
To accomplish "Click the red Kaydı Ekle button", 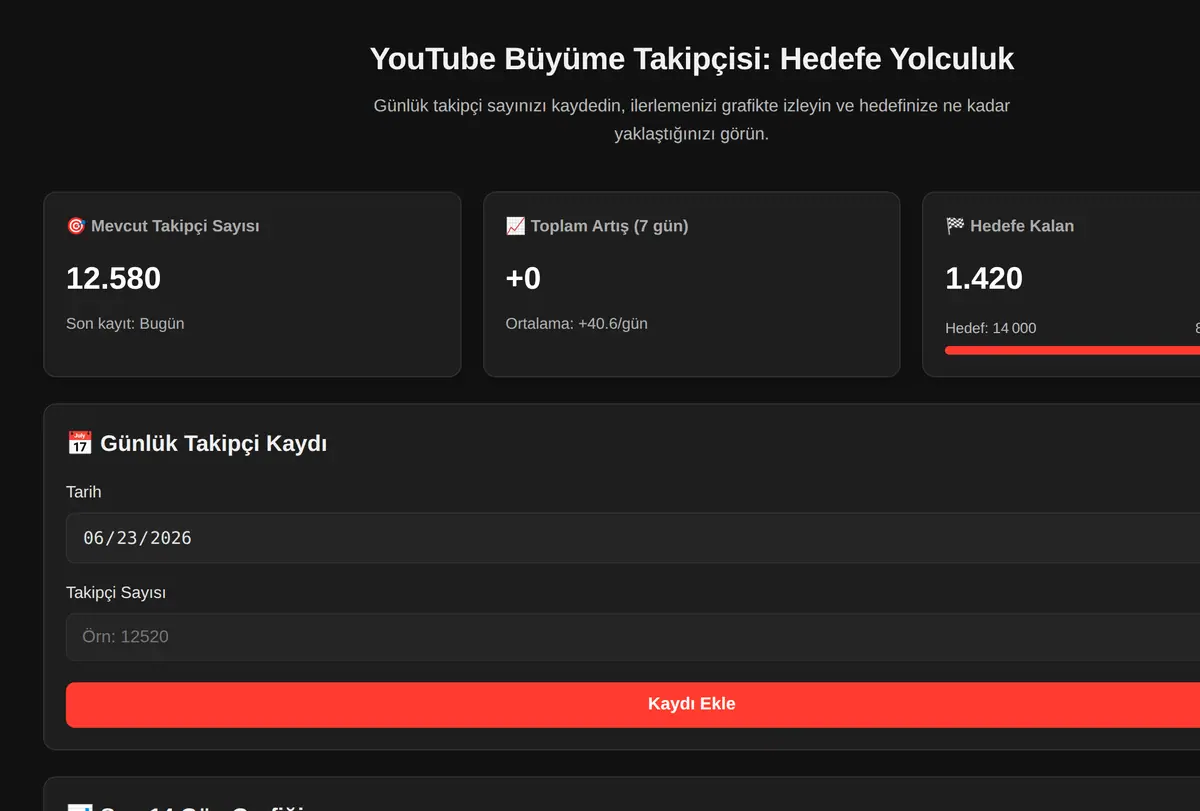I will pos(633,704).
